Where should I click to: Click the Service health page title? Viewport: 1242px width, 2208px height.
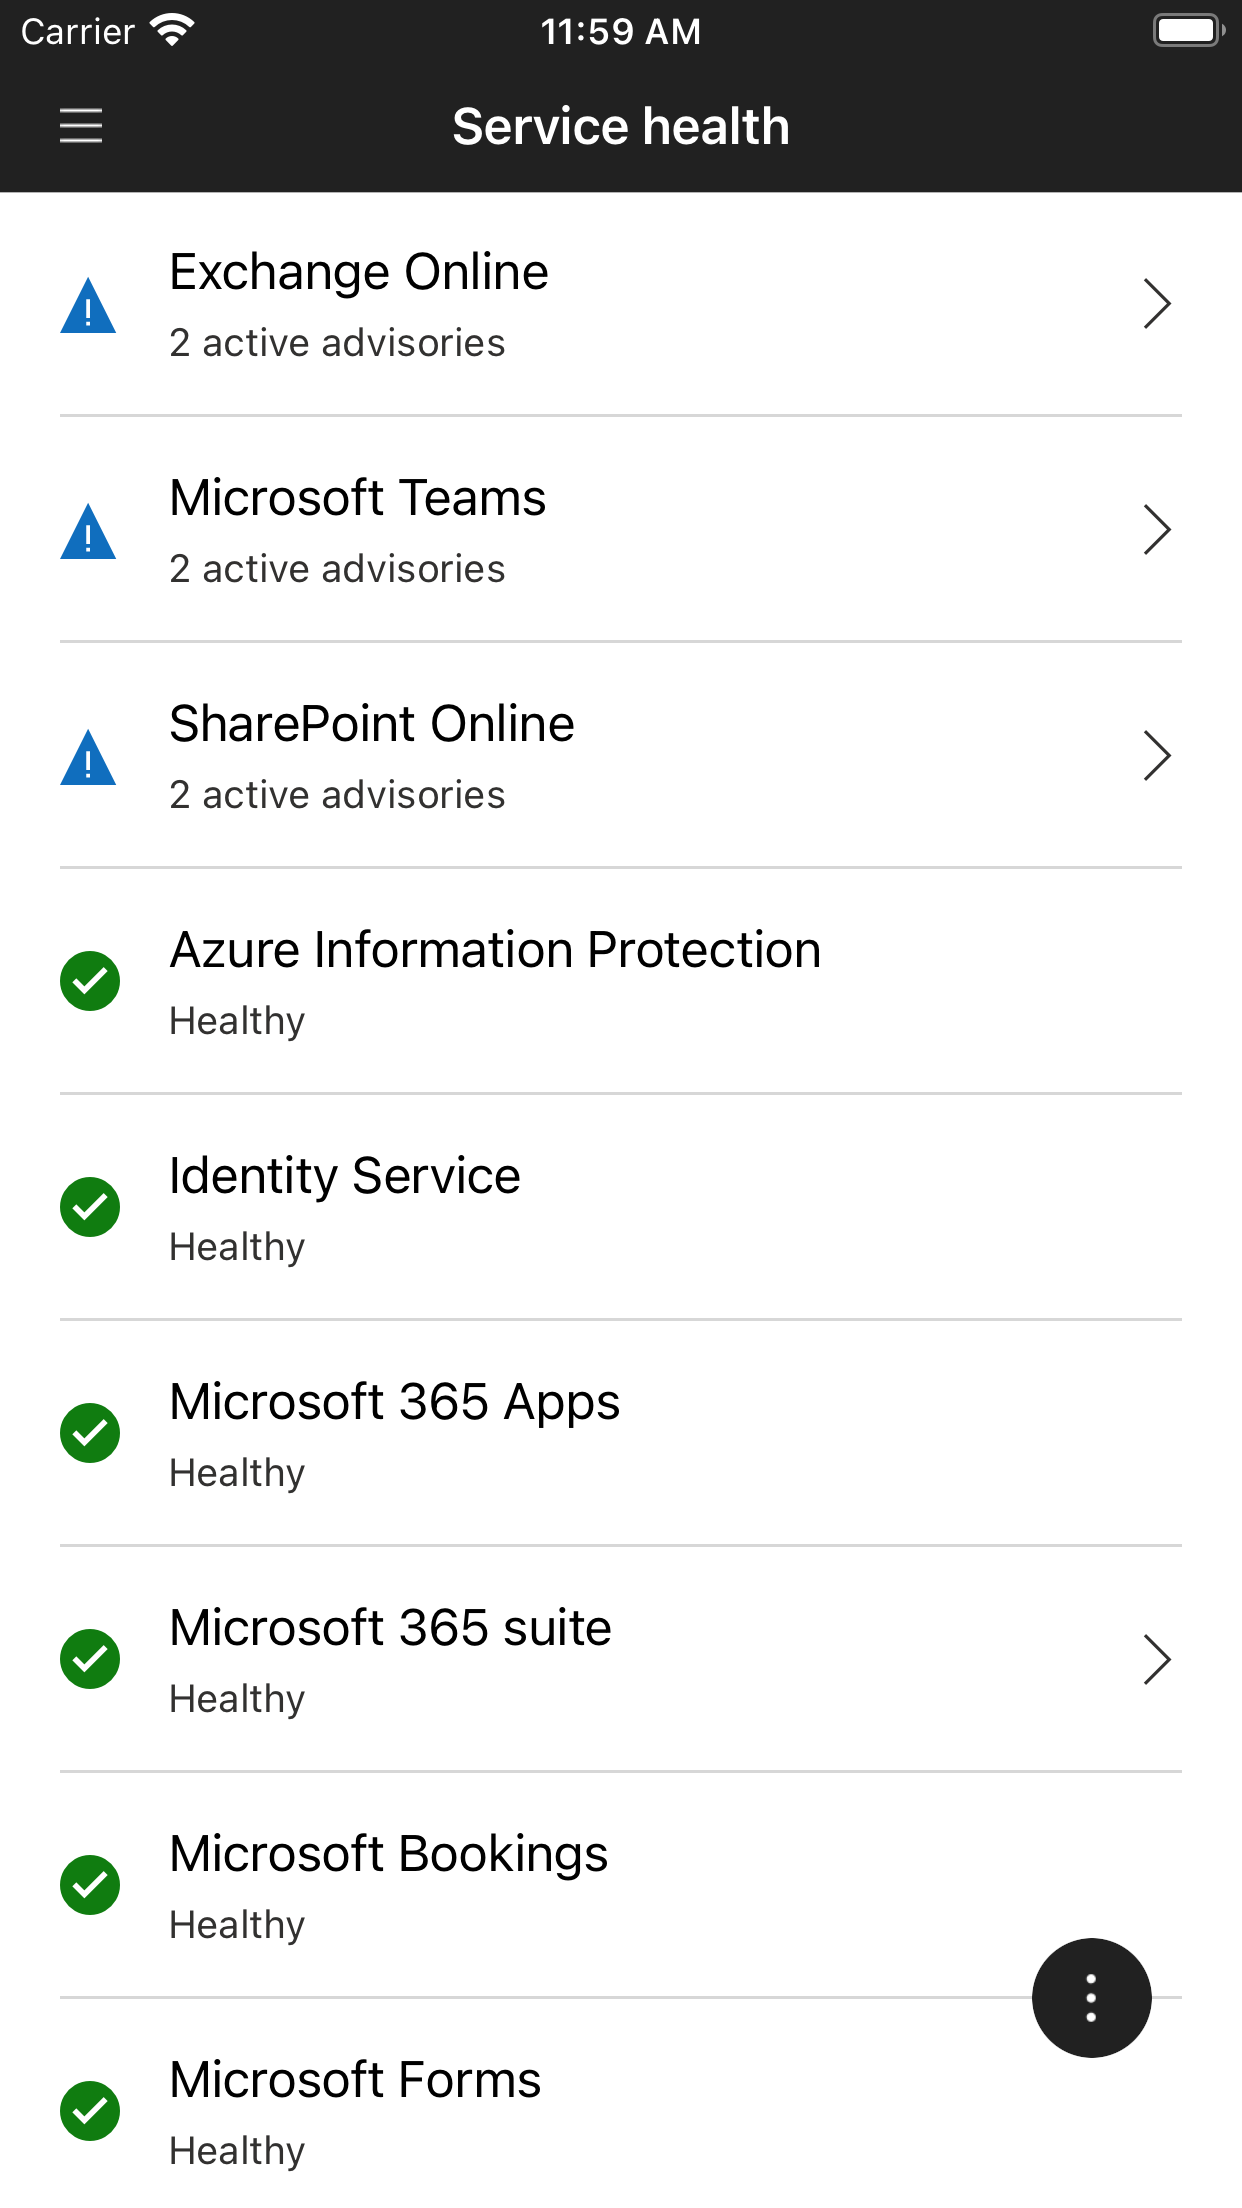pyautogui.click(x=621, y=127)
